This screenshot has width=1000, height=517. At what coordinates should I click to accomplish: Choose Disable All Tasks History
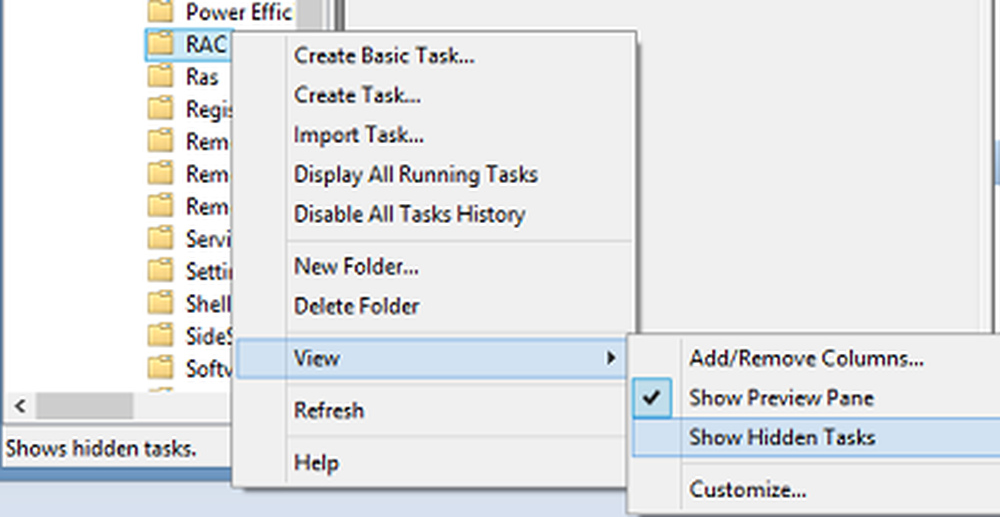(409, 214)
